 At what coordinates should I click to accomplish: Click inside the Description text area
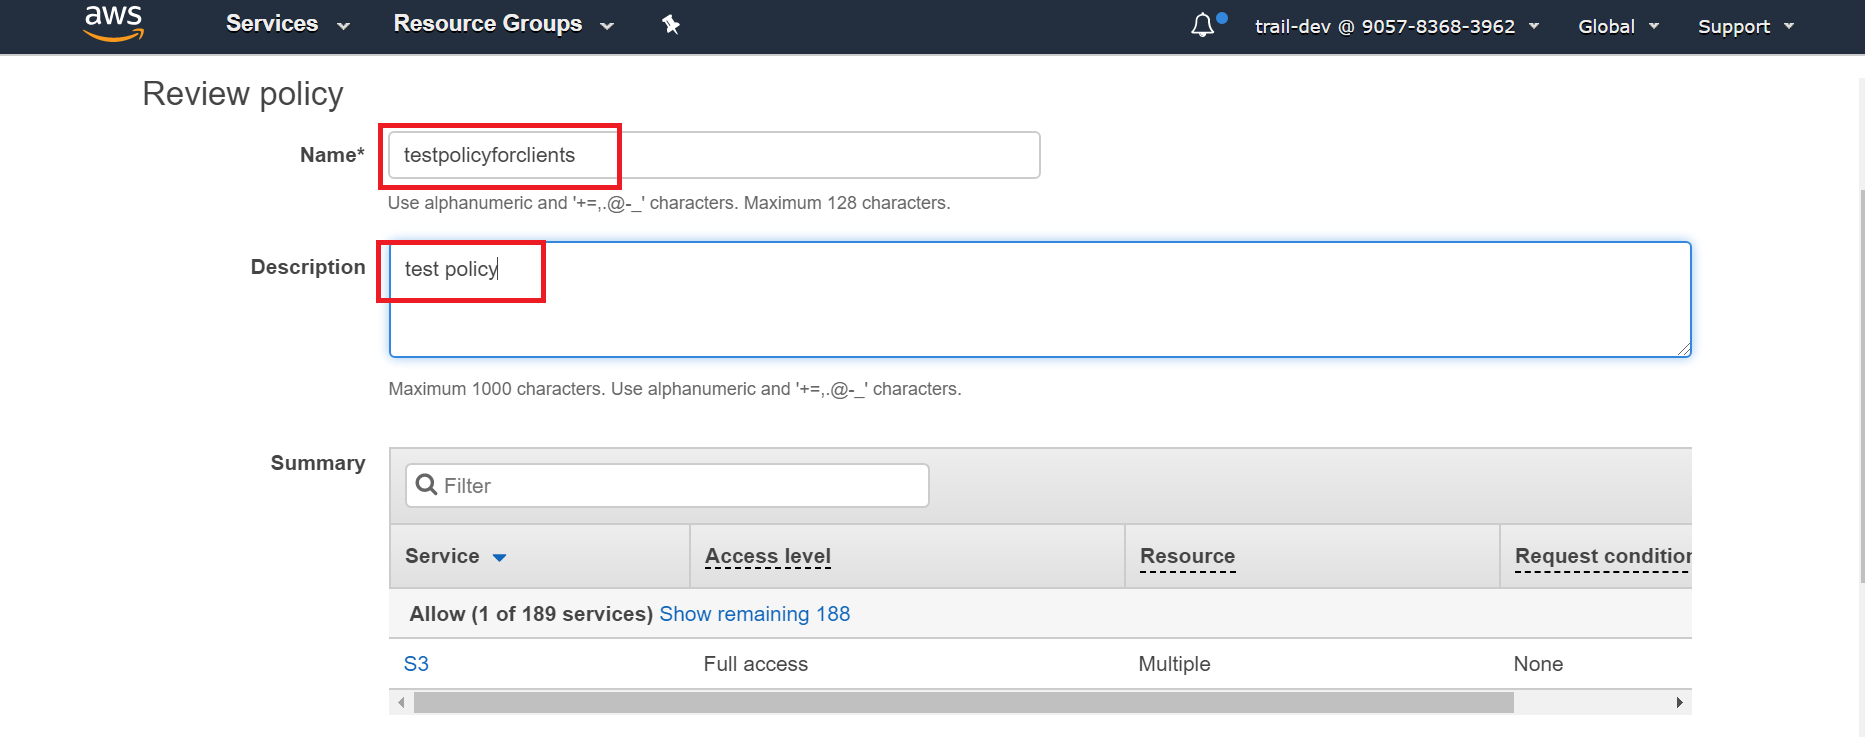pos(1040,310)
